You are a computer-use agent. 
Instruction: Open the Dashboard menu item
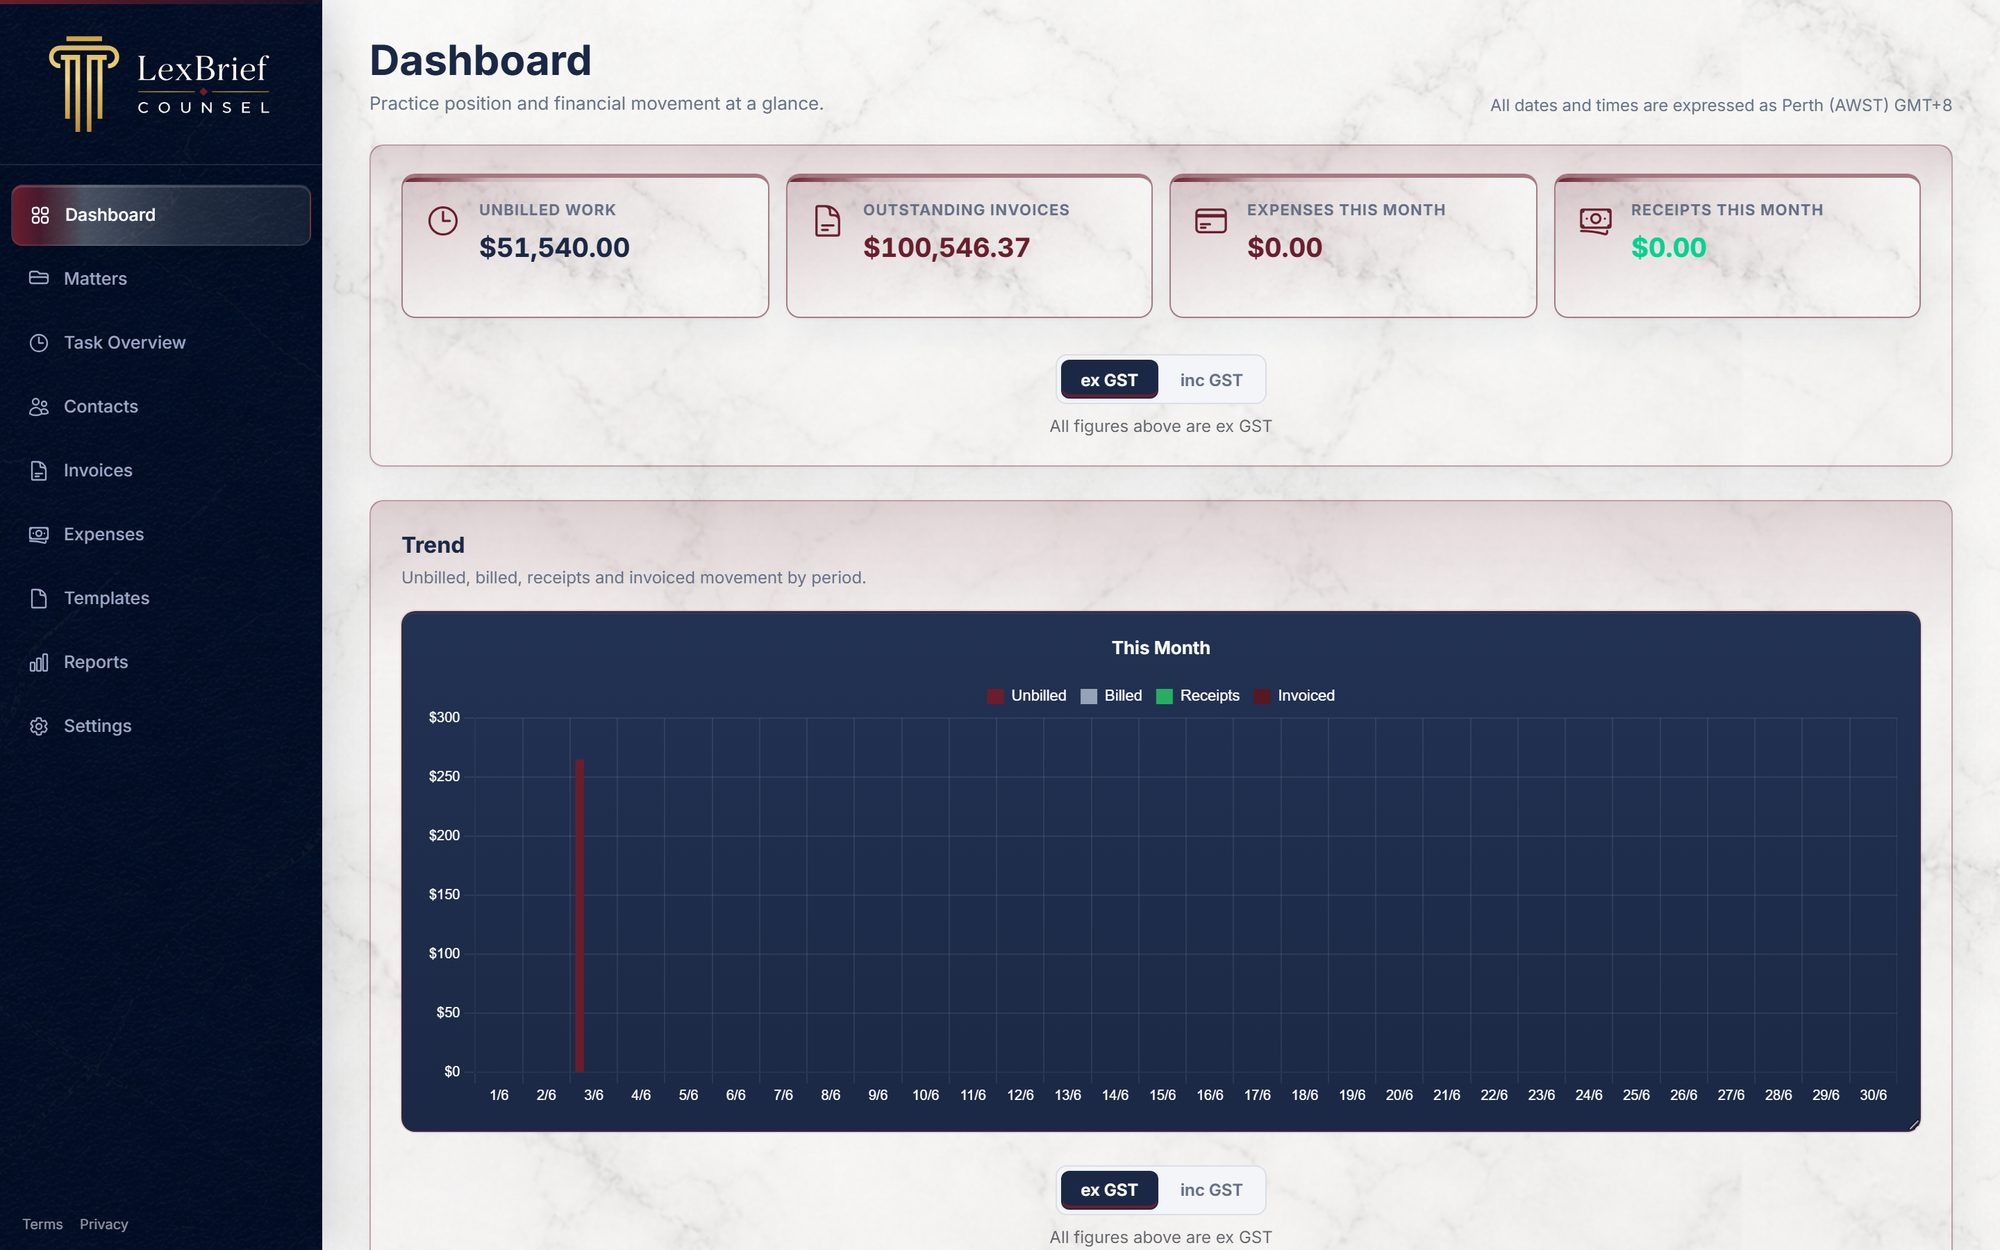click(x=161, y=215)
